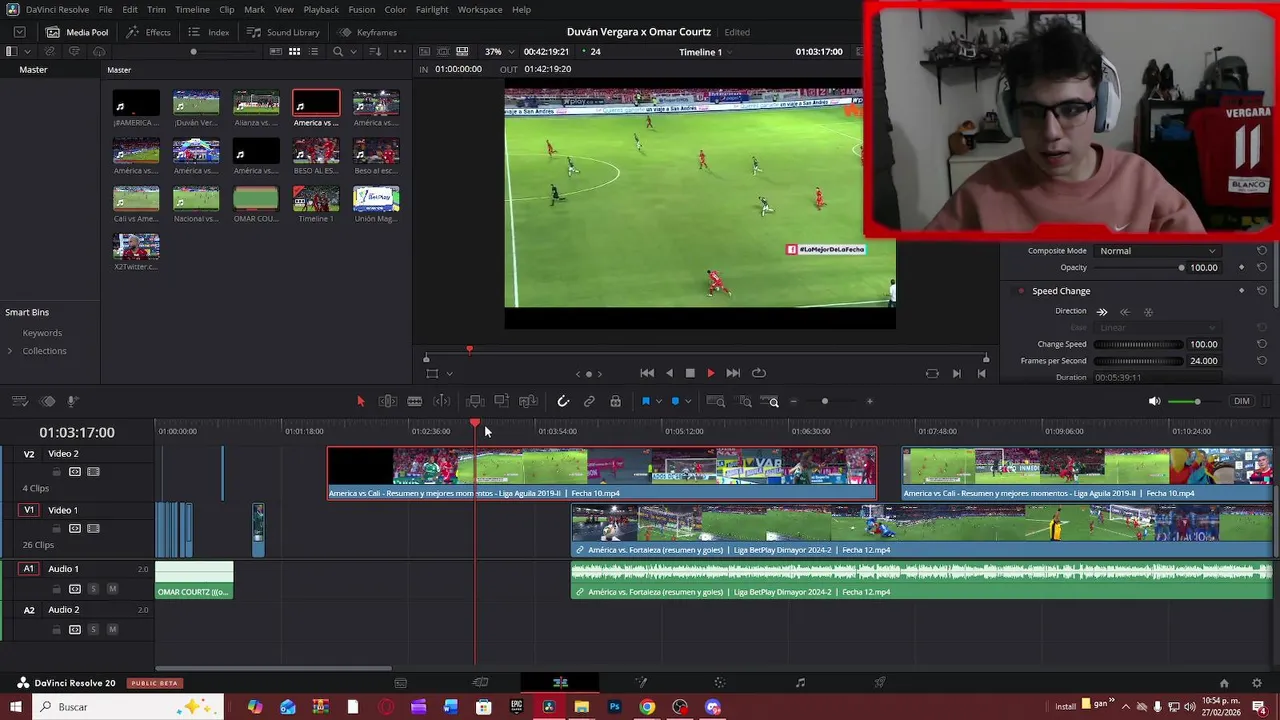1280x720 pixels.
Task: Add keyframe for Opacity diamond
Action: tap(1242, 268)
